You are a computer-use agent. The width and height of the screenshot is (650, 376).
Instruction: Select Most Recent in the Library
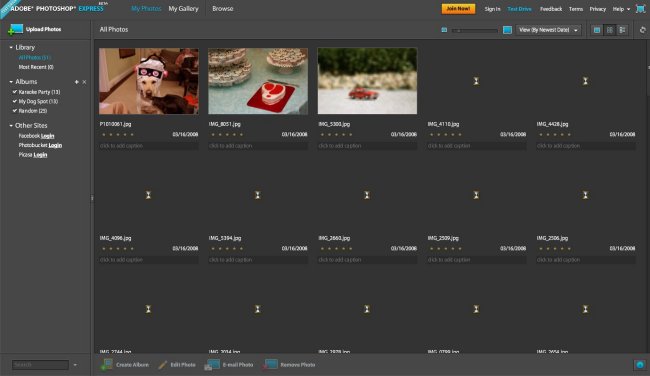36,67
